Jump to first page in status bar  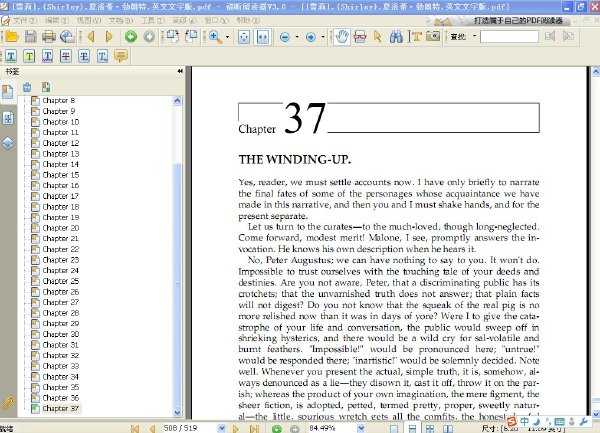[x=135, y=429]
